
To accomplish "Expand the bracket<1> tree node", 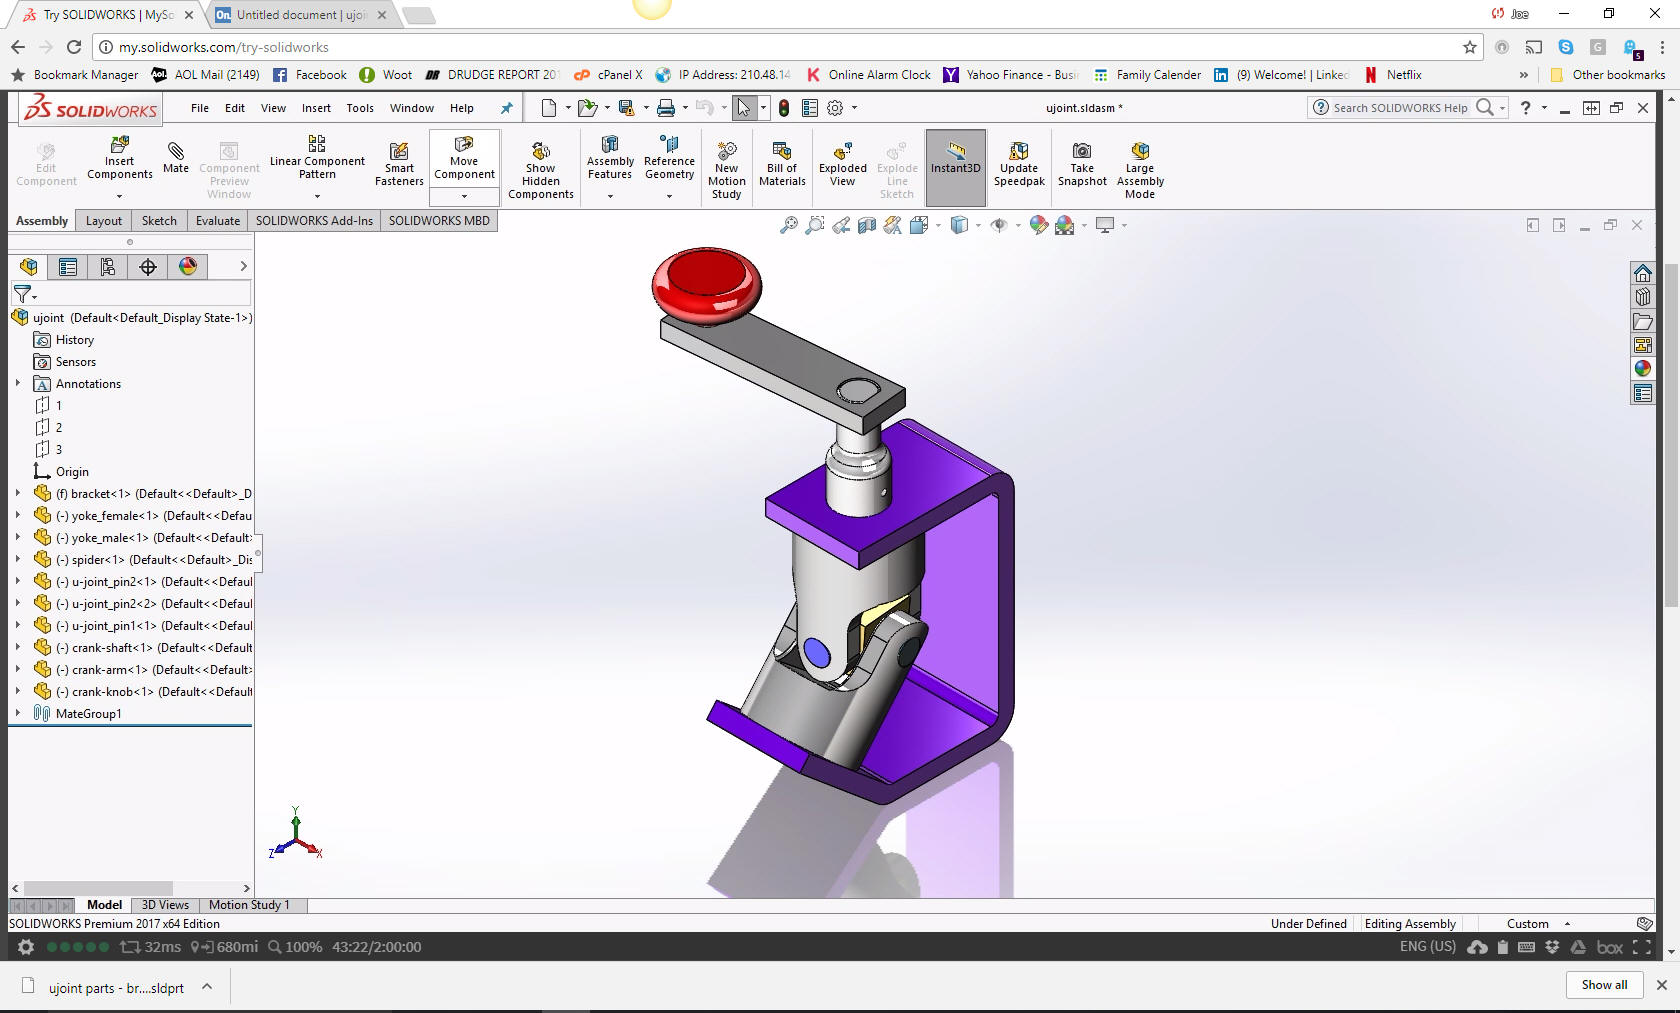I will click(x=18, y=493).
